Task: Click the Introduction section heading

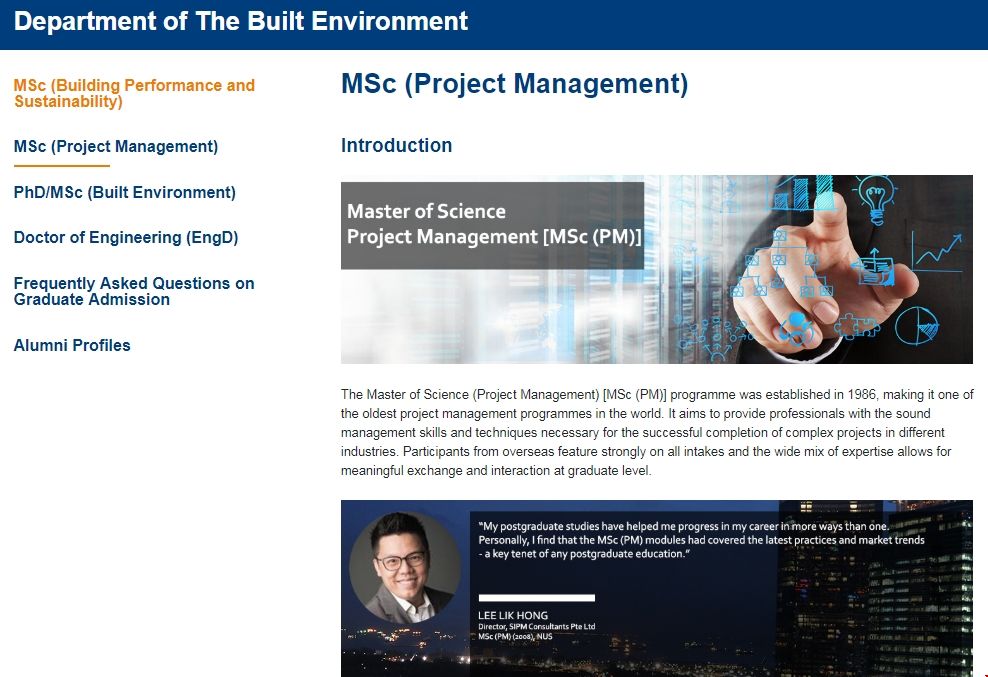Action: [396, 146]
